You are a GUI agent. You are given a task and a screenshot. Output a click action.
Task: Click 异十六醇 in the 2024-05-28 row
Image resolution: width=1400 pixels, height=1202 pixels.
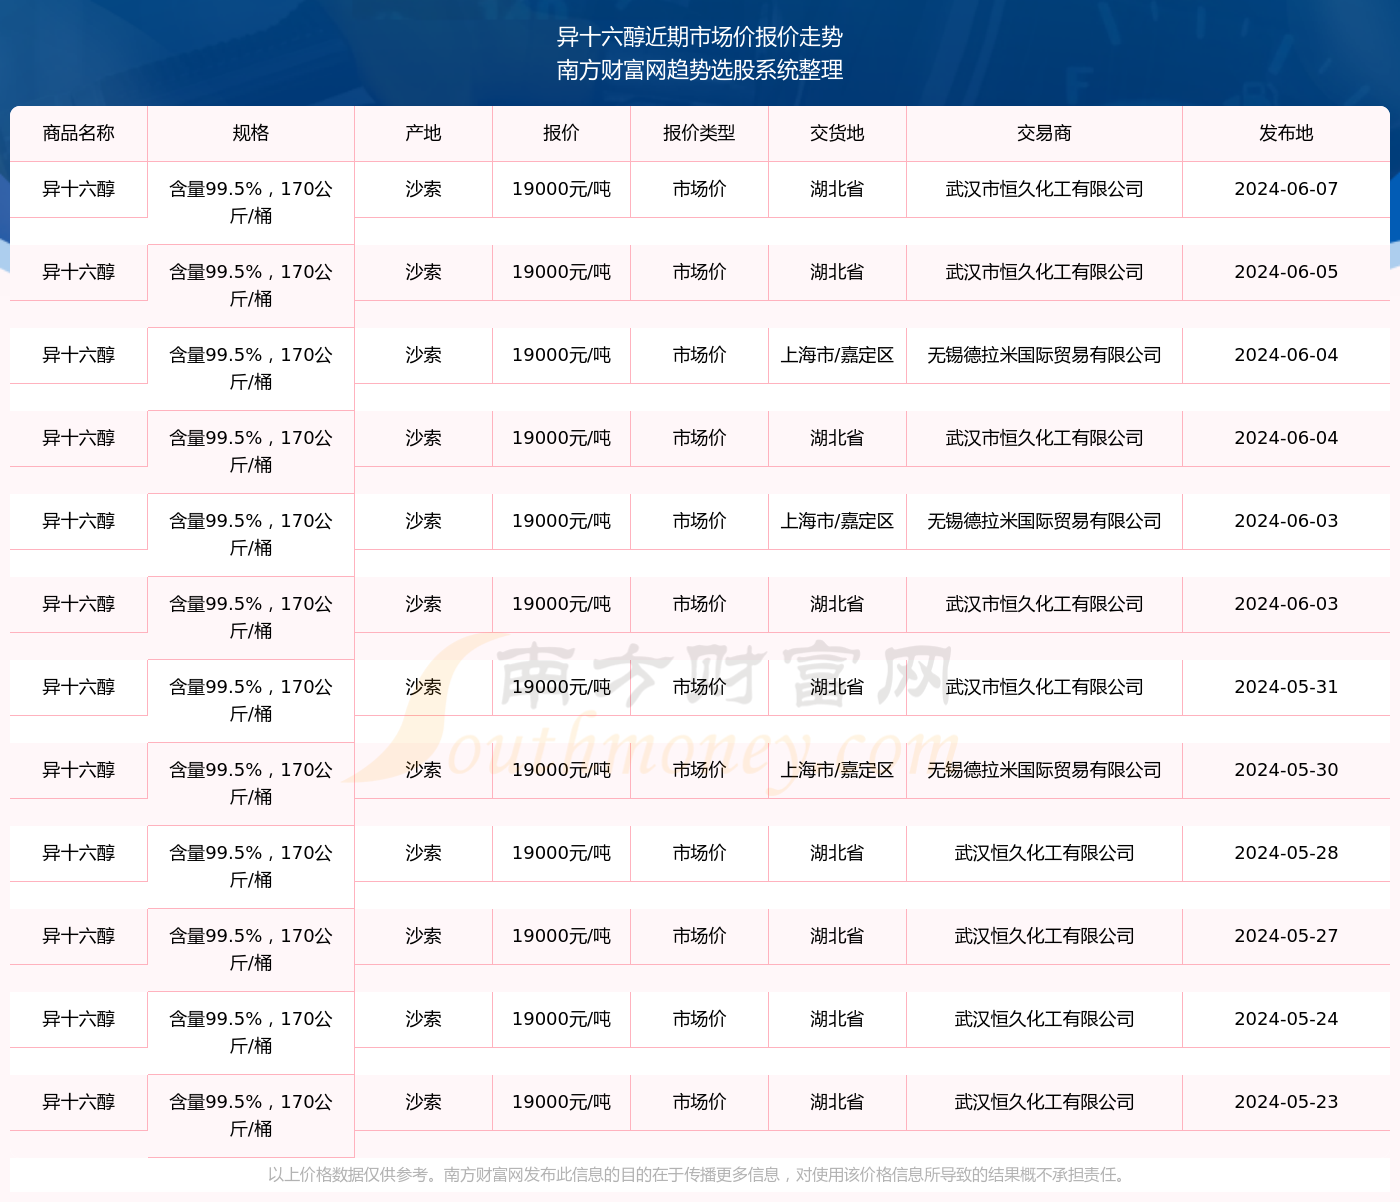click(79, 853)
